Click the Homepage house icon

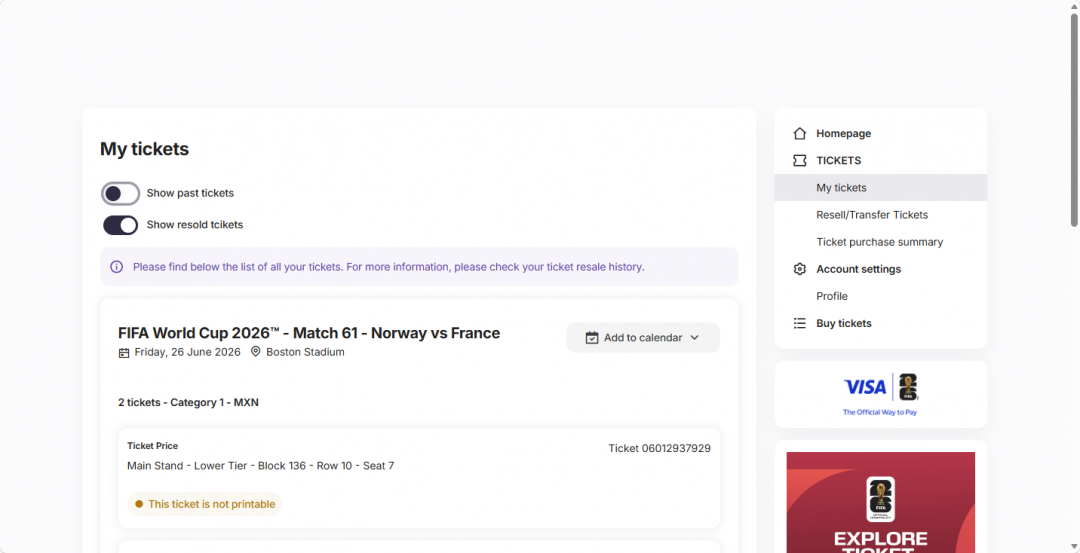click(x=799, y=134)
